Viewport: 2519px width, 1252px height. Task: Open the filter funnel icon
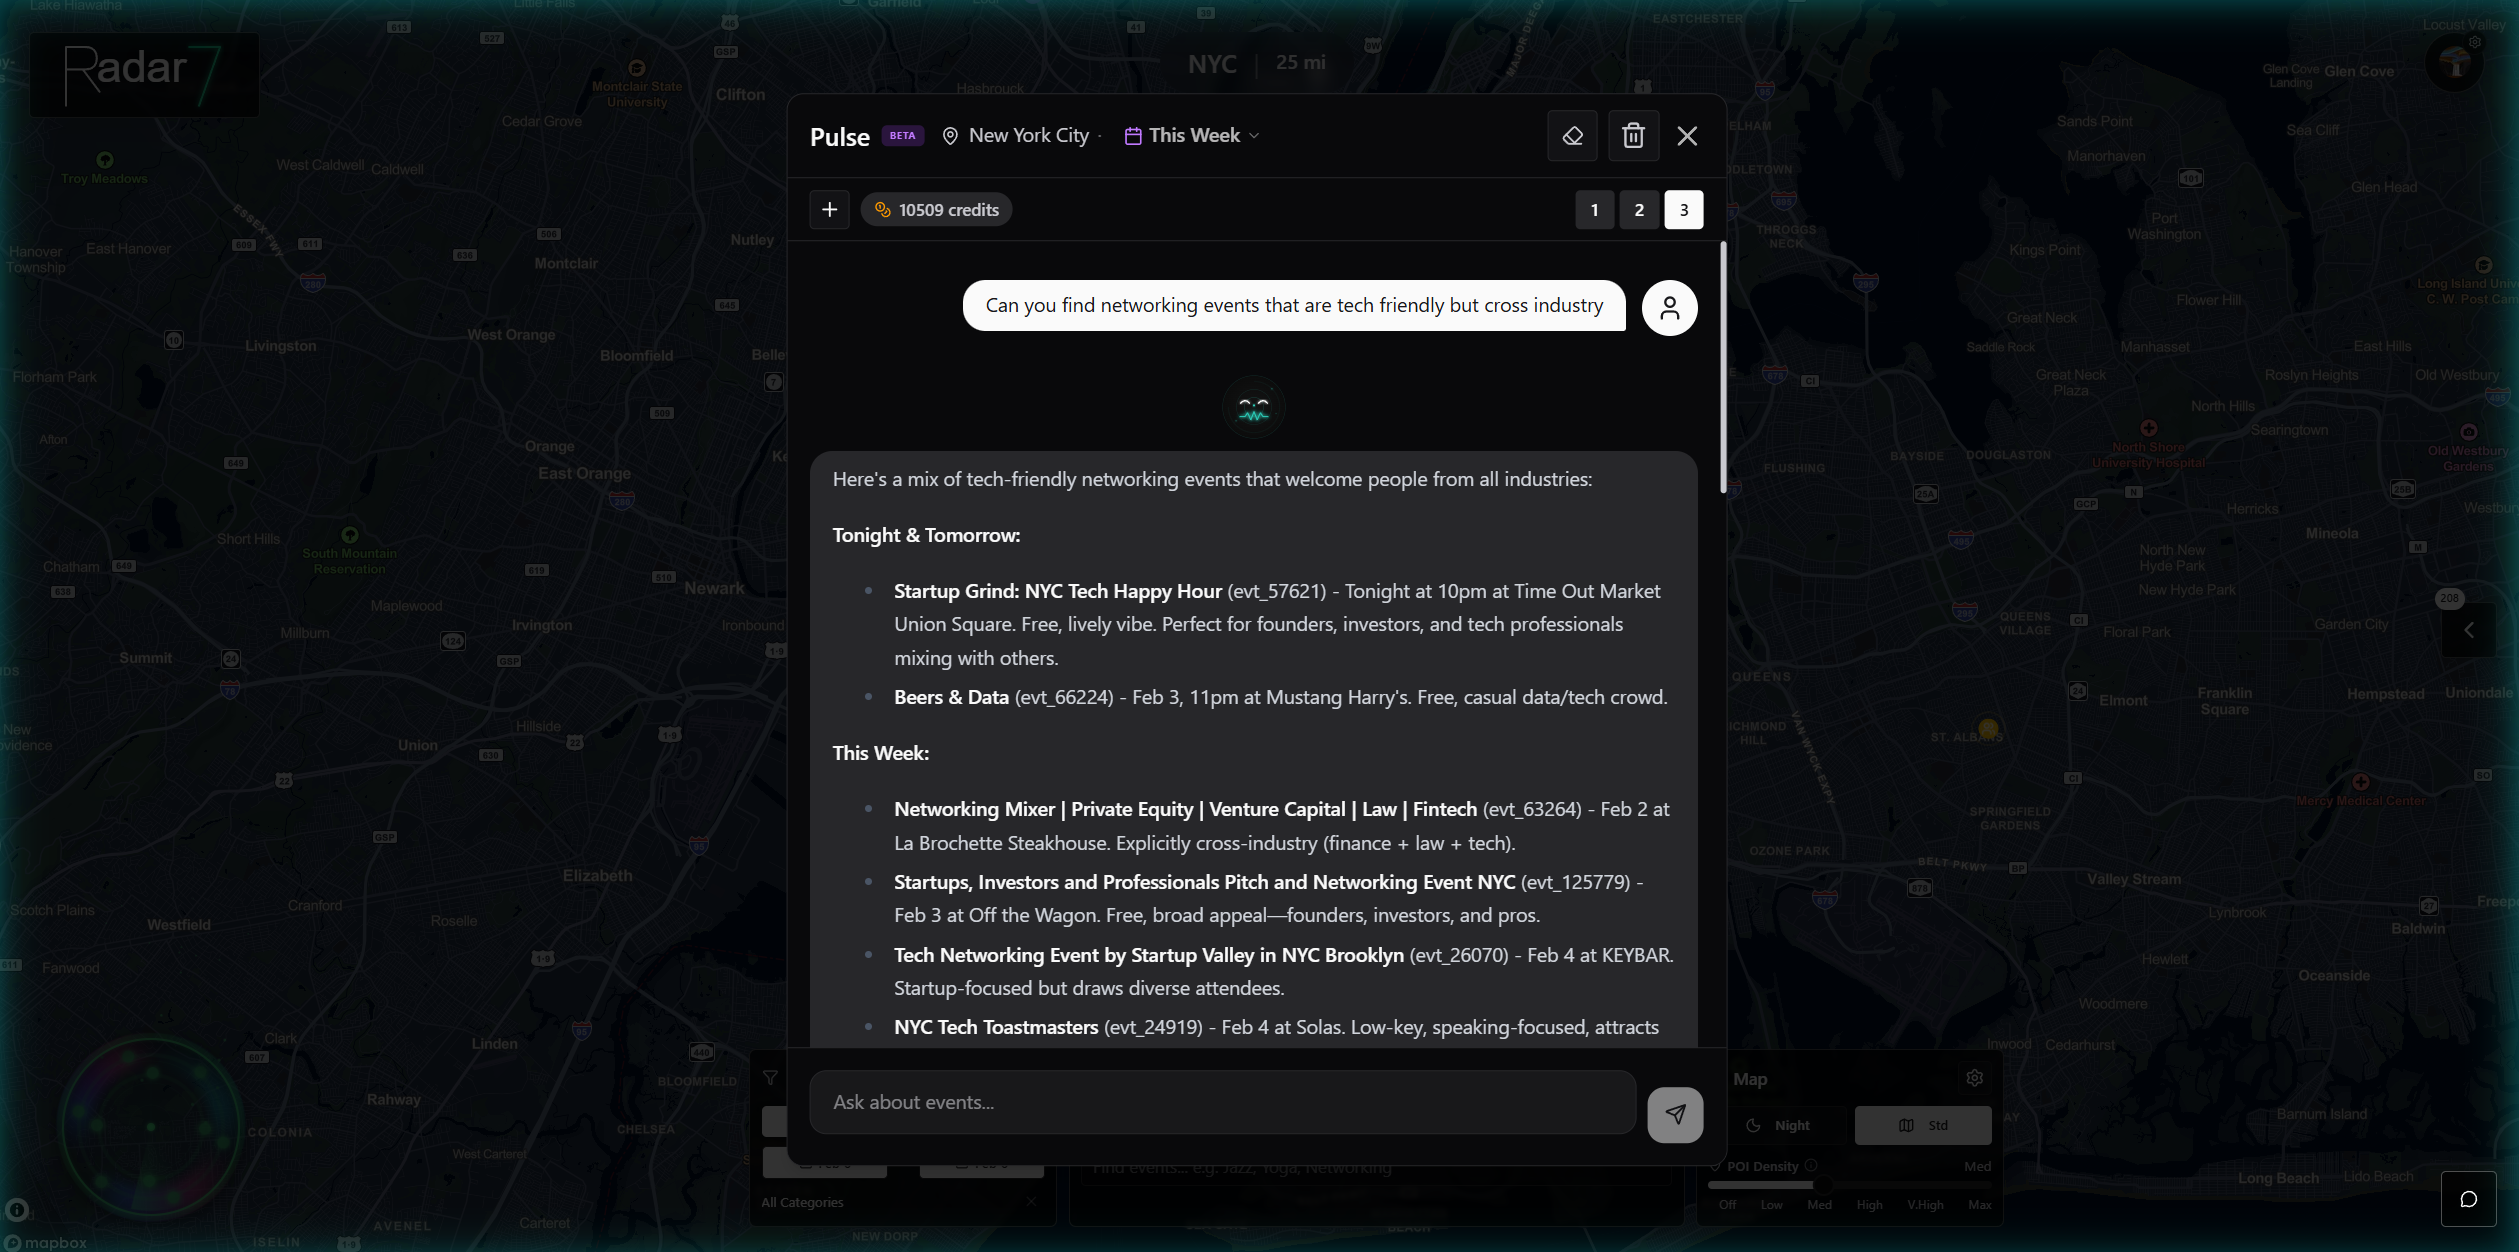(x=770, y=1078)
